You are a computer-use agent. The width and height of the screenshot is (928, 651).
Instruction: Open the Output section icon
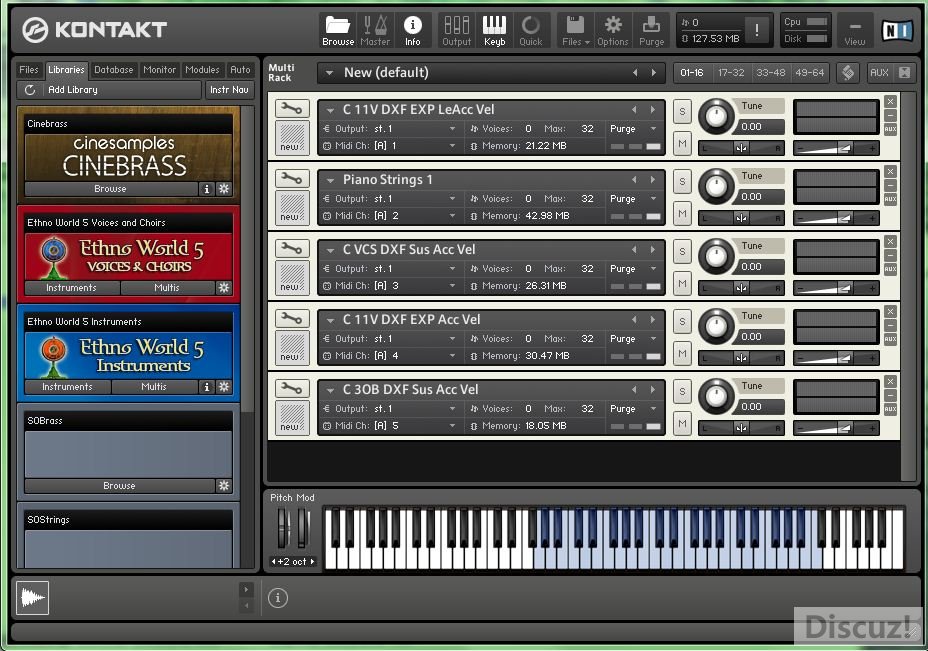coord(456,31)
